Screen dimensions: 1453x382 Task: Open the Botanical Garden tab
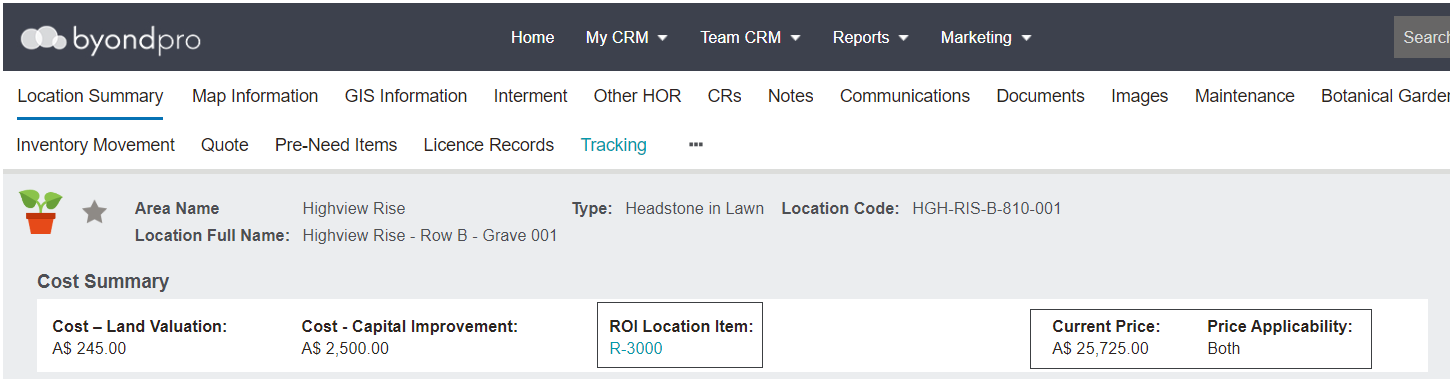(x=1386, y=96)
